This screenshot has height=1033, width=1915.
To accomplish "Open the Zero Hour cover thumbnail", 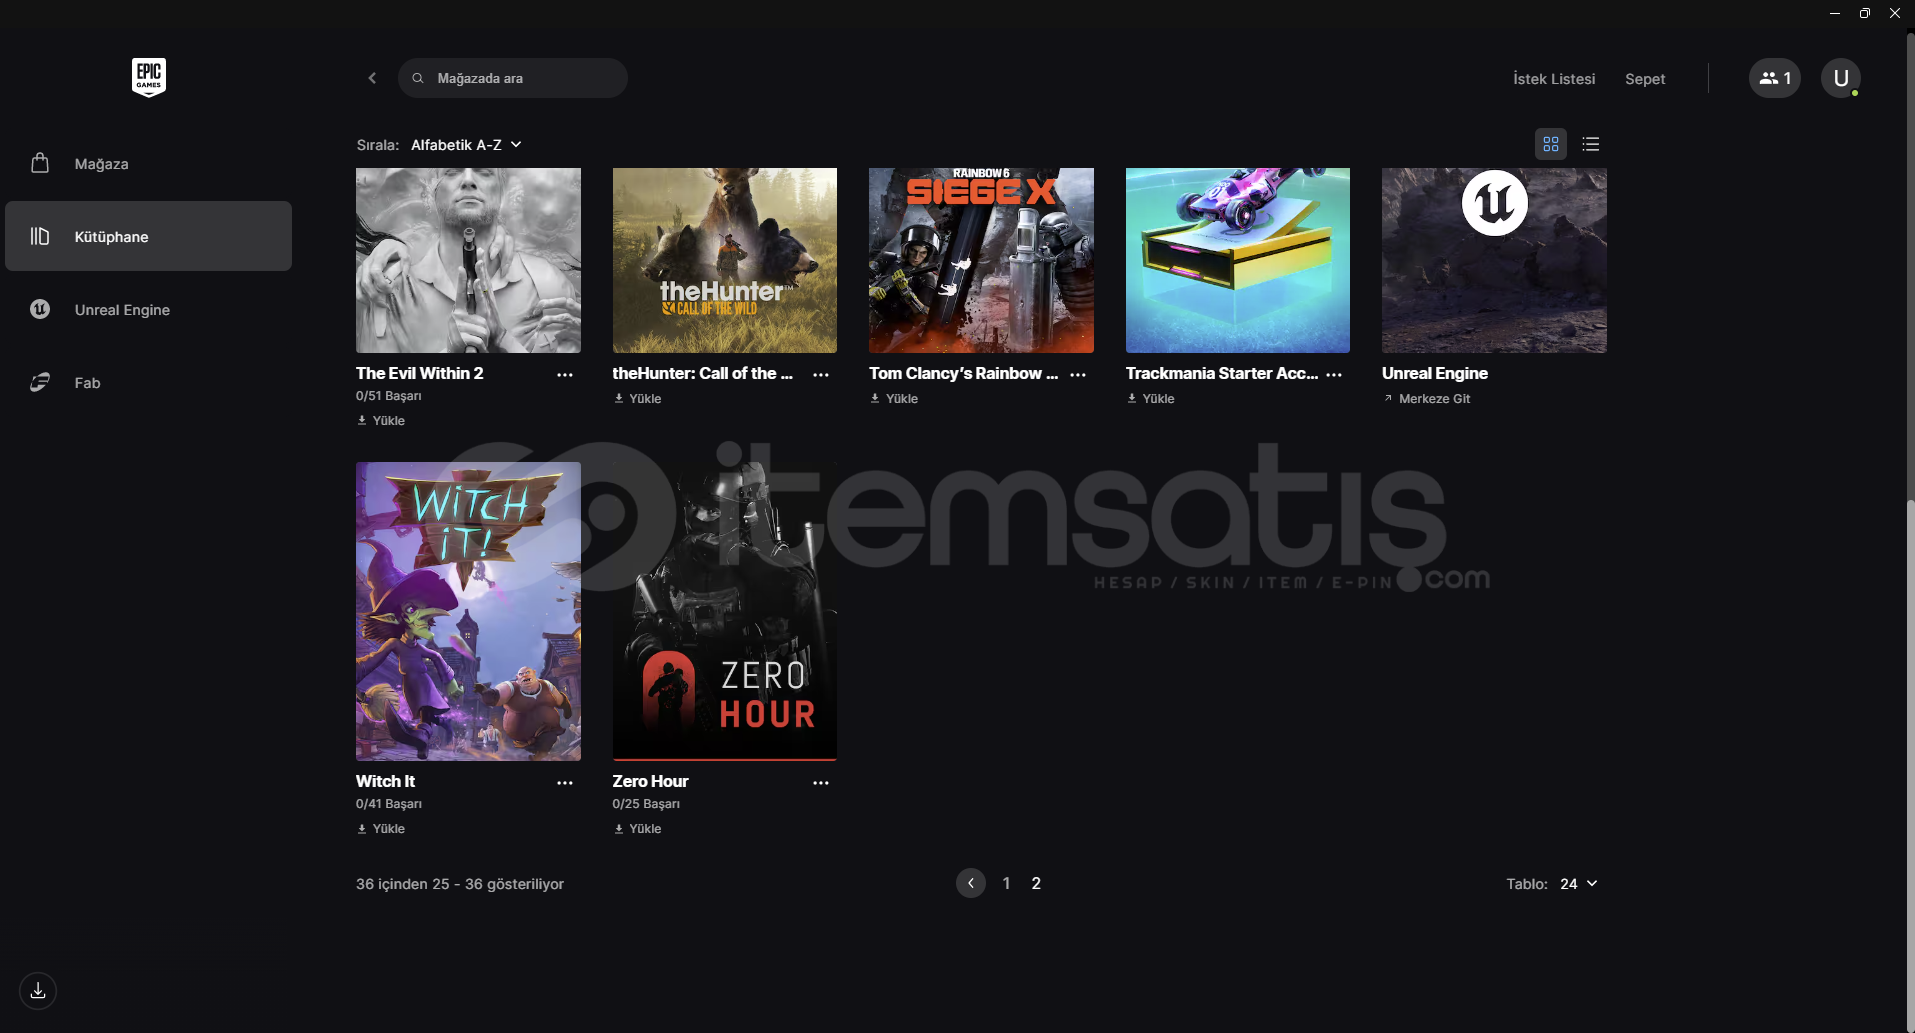I will click(725, 611).
